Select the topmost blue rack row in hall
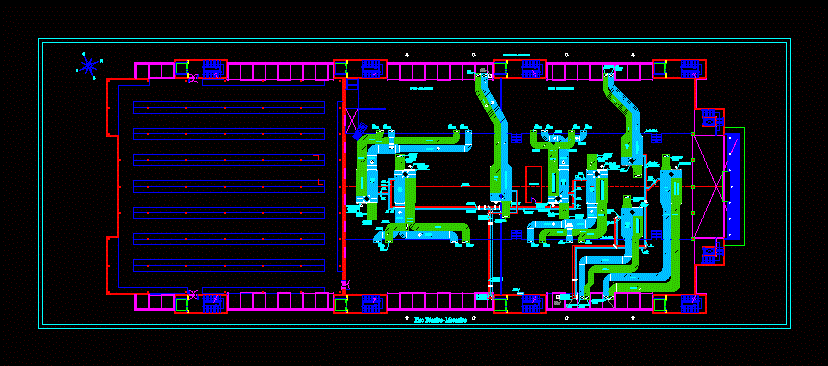Screen dimensions: 828x366 (x=229, y=108)
